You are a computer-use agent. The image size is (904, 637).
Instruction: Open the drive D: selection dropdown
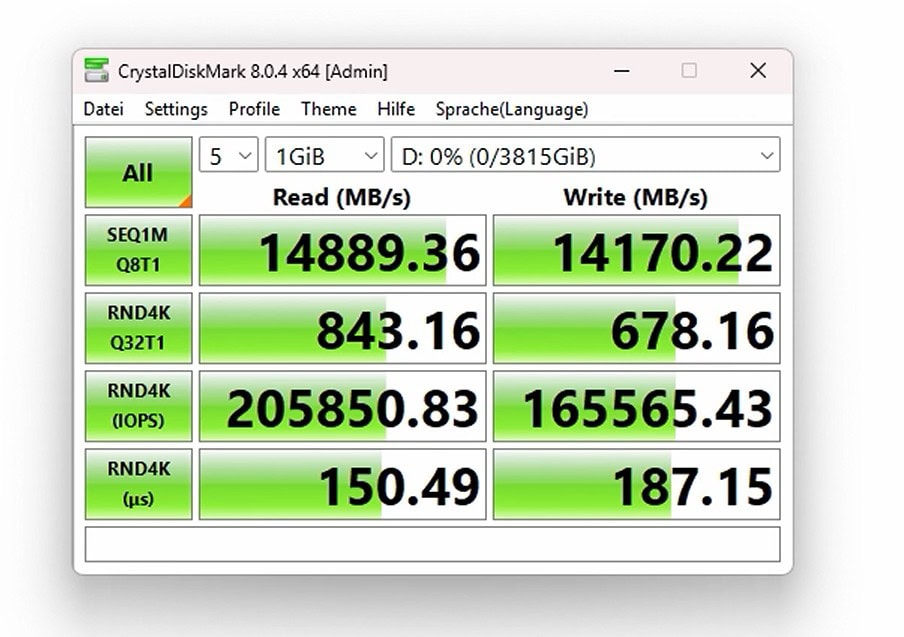point(585,156)
